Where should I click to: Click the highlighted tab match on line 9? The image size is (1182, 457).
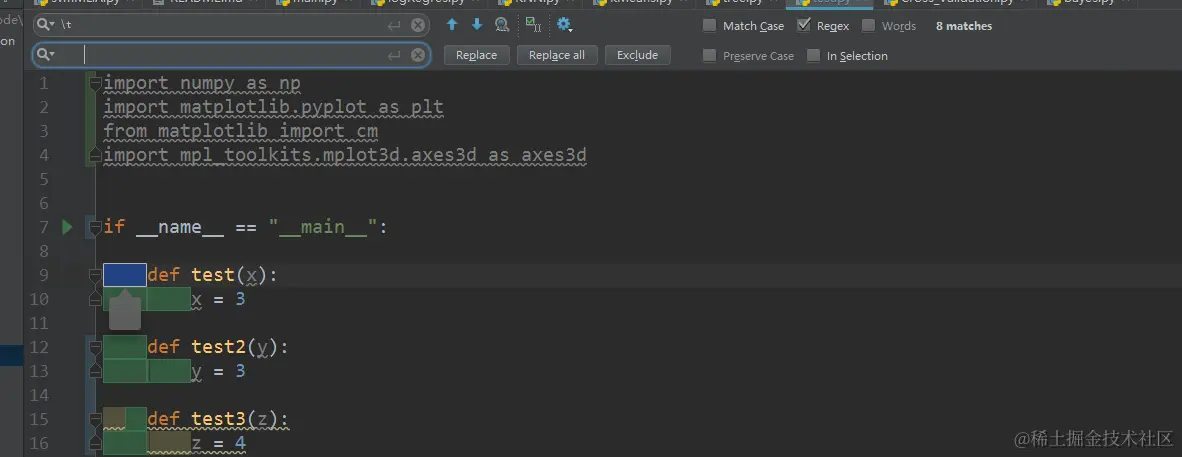point(124,275)
